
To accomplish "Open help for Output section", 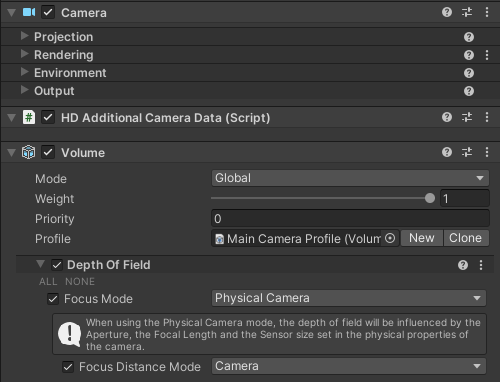I will point(469,91).
